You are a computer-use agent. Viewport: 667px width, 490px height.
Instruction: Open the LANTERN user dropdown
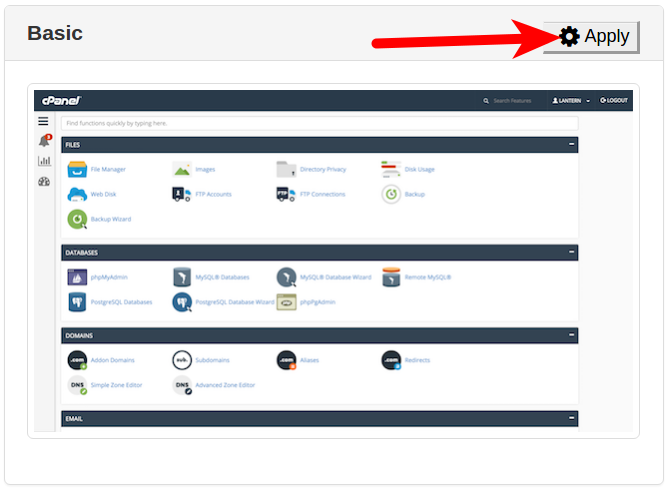pos(571,101)
